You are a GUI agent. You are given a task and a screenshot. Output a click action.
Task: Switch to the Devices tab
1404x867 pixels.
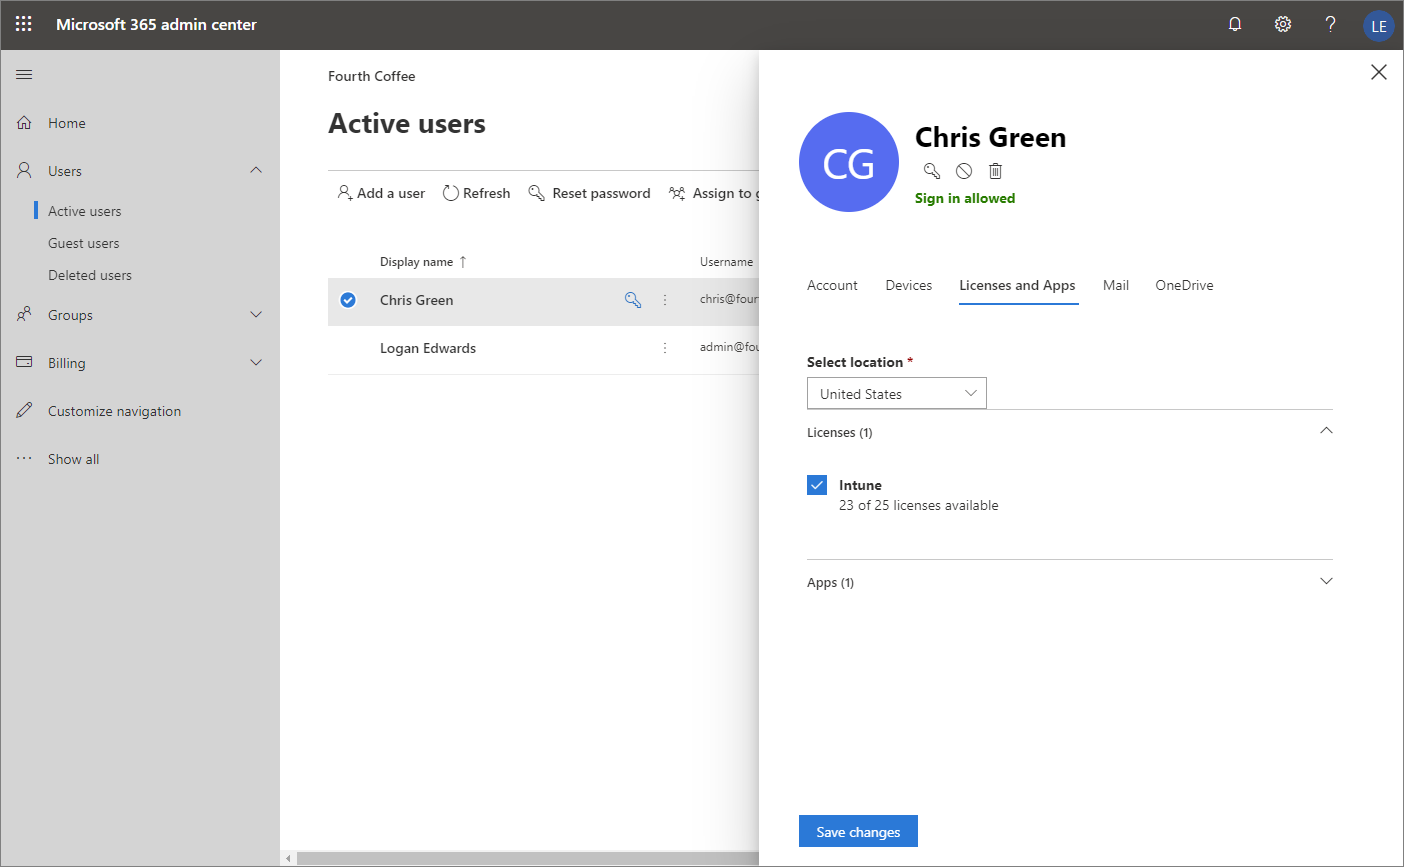pos(909,285)
